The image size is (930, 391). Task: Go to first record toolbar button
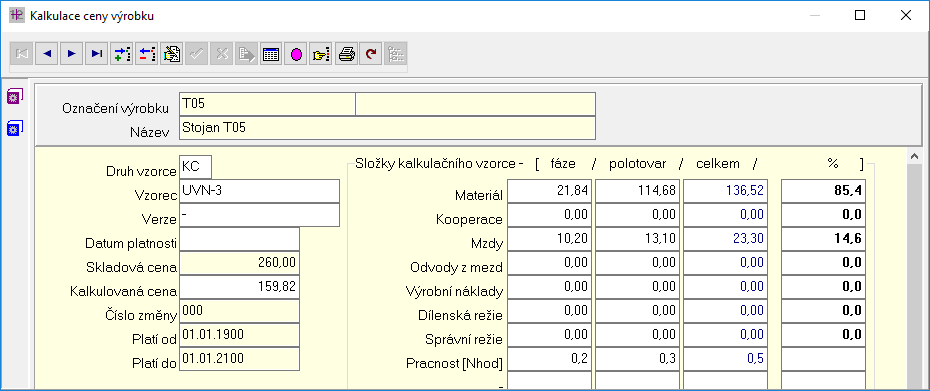point(22,55)
